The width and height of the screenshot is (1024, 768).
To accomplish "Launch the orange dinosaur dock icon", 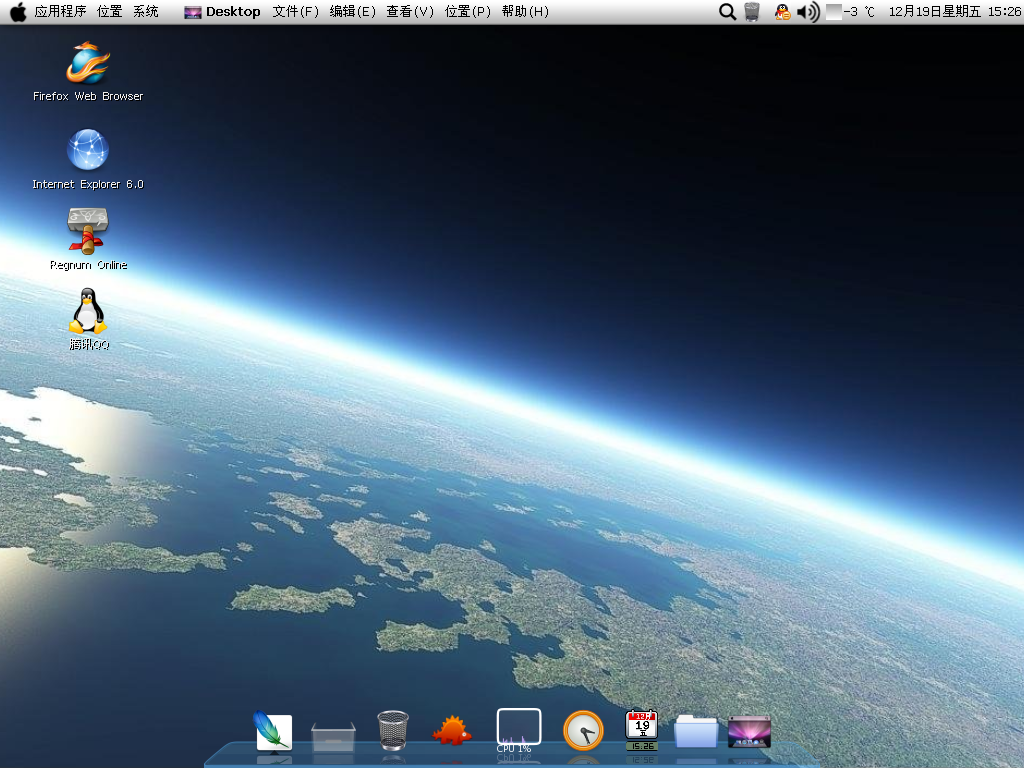I will pos(451,731).
